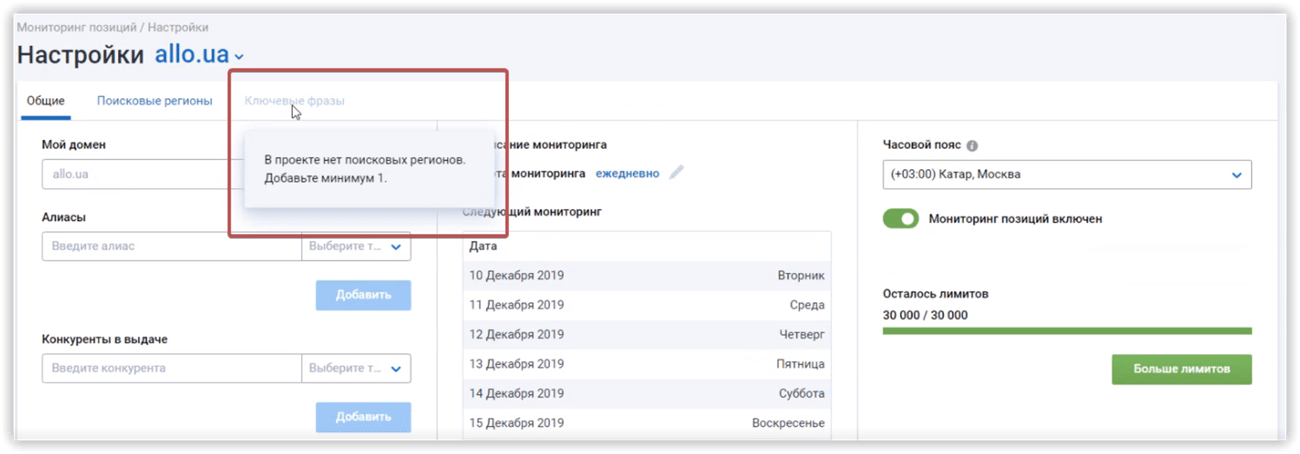Click the Мониторинг позиций breadcrumb
Screen dimensions: 1300x454
click(x=79, y=27)
